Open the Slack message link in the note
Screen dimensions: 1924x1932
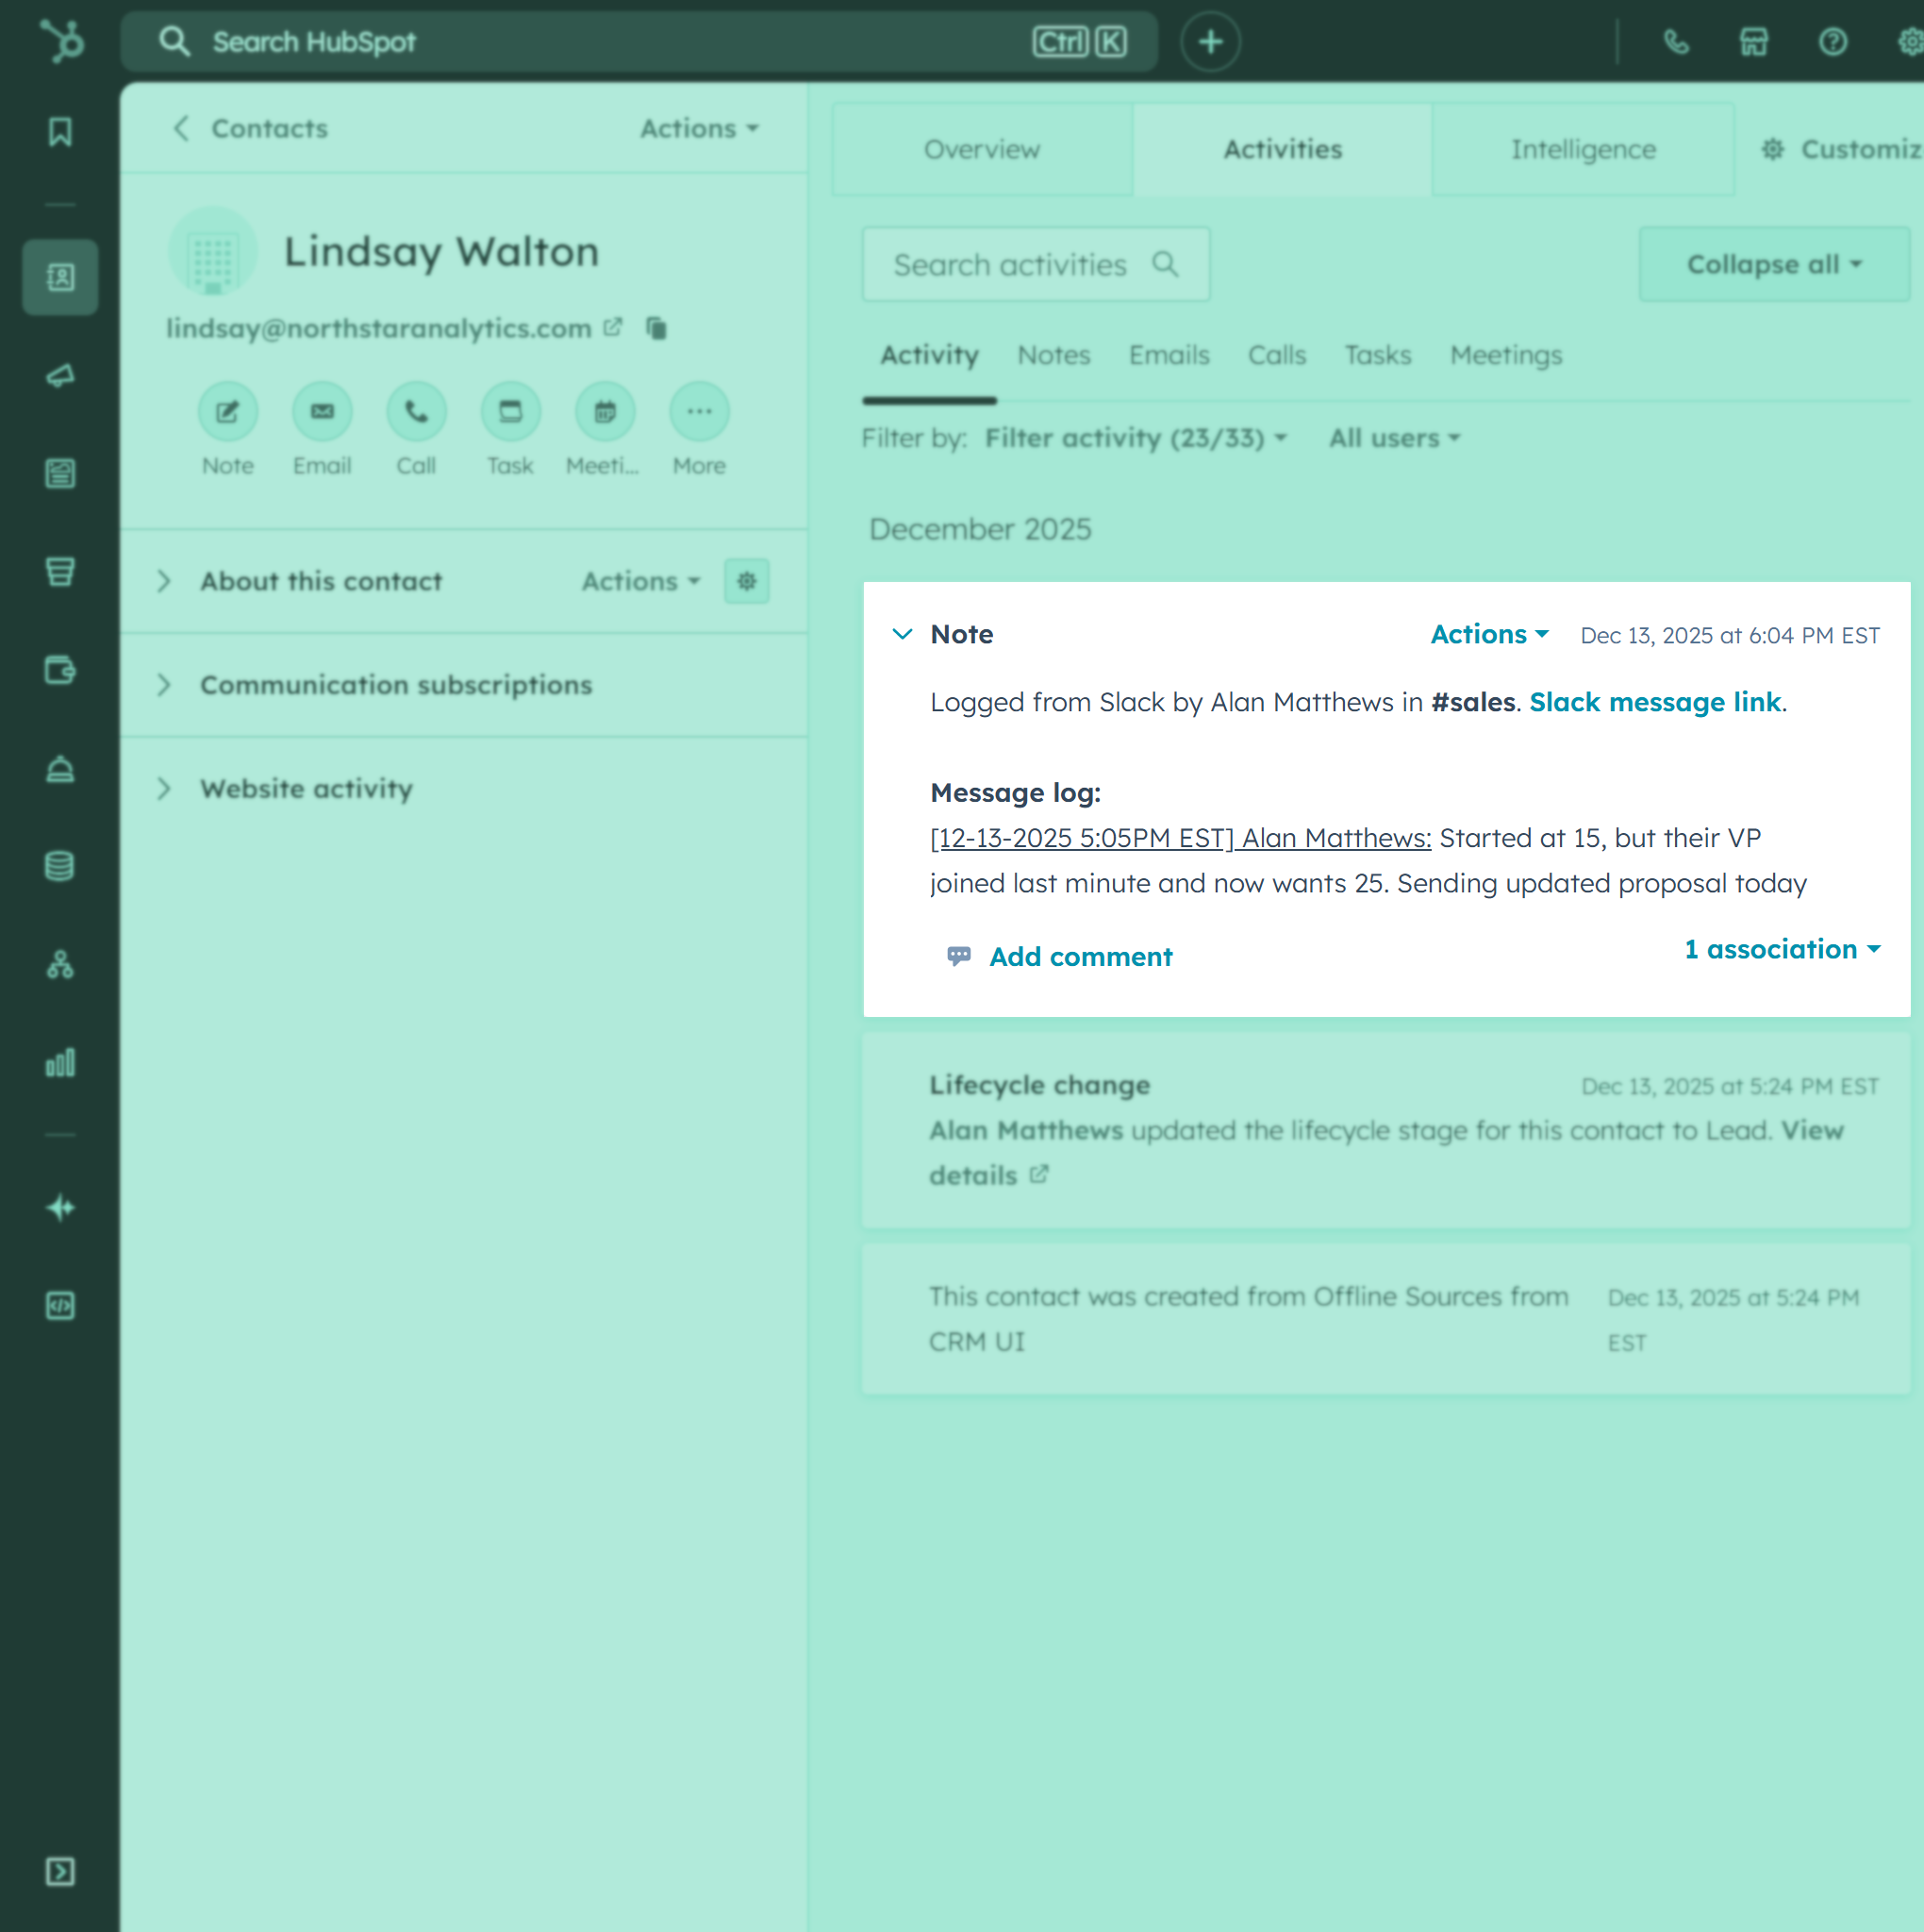[x=1654, y=702]
